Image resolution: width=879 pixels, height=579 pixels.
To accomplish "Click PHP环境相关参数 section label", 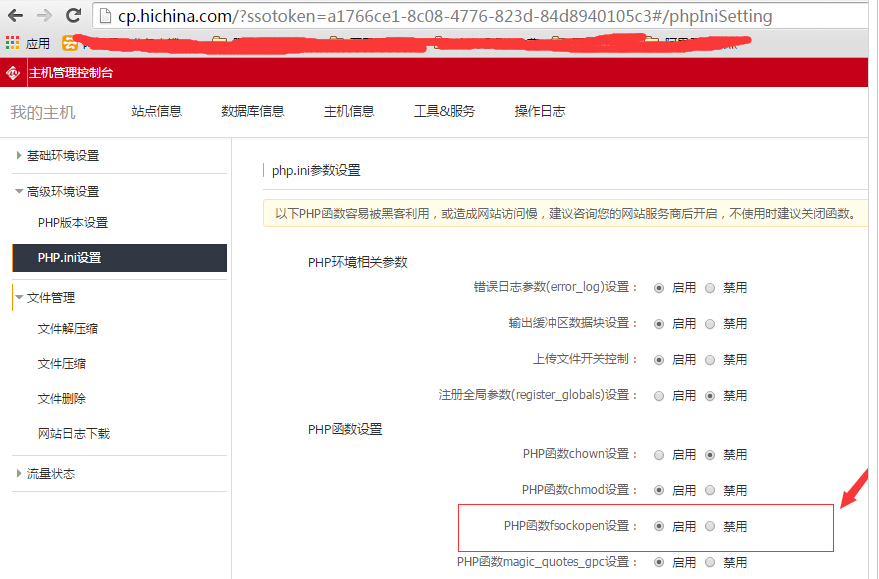I will pos(358,262).
